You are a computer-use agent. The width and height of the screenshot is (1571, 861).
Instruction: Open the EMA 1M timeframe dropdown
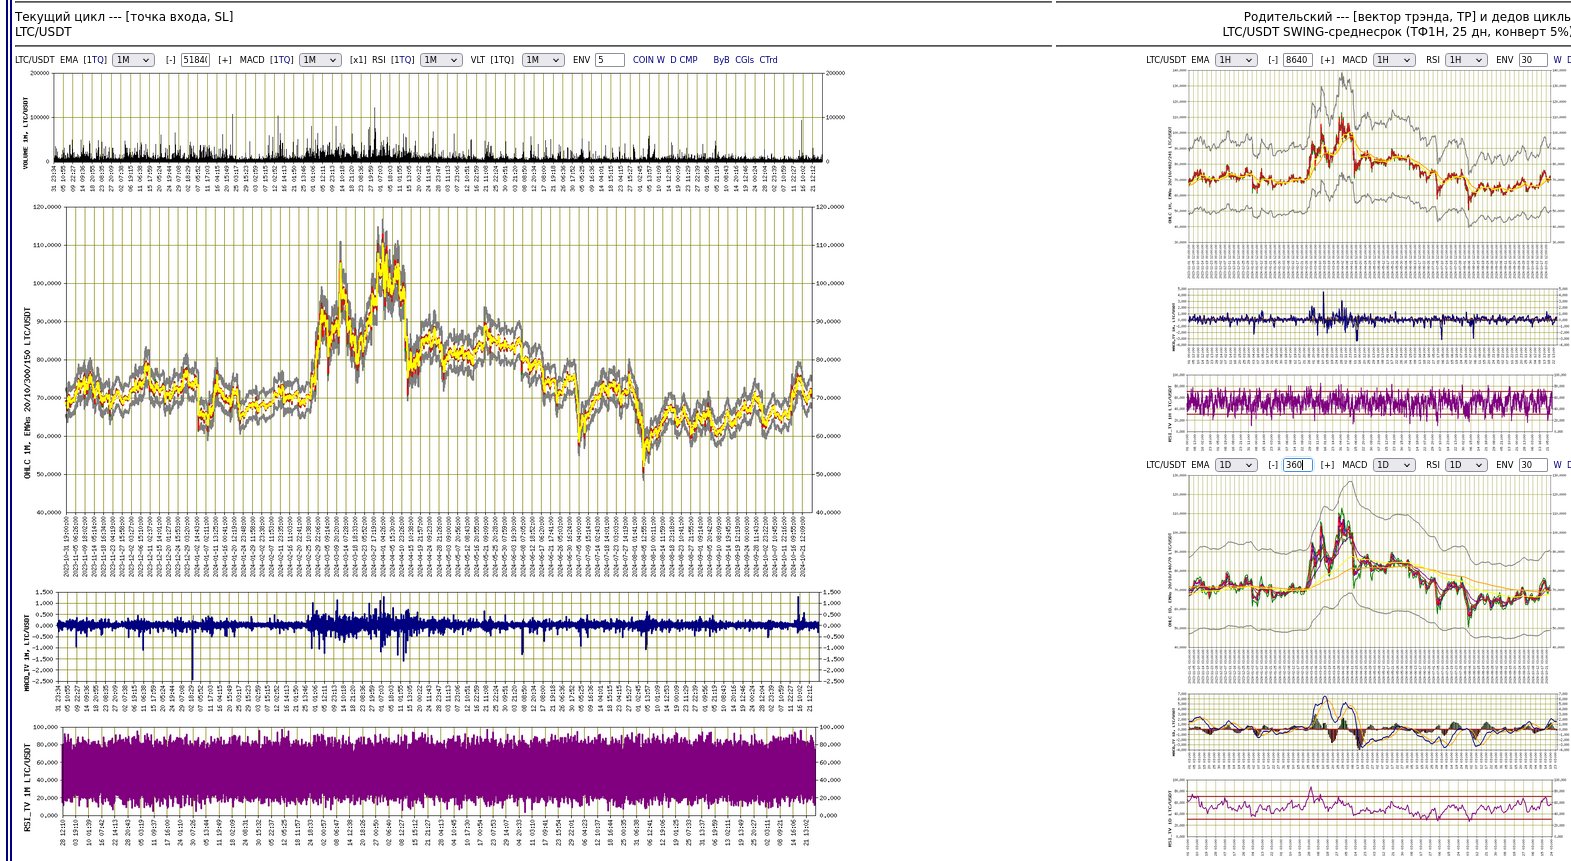tap(133, 60)
